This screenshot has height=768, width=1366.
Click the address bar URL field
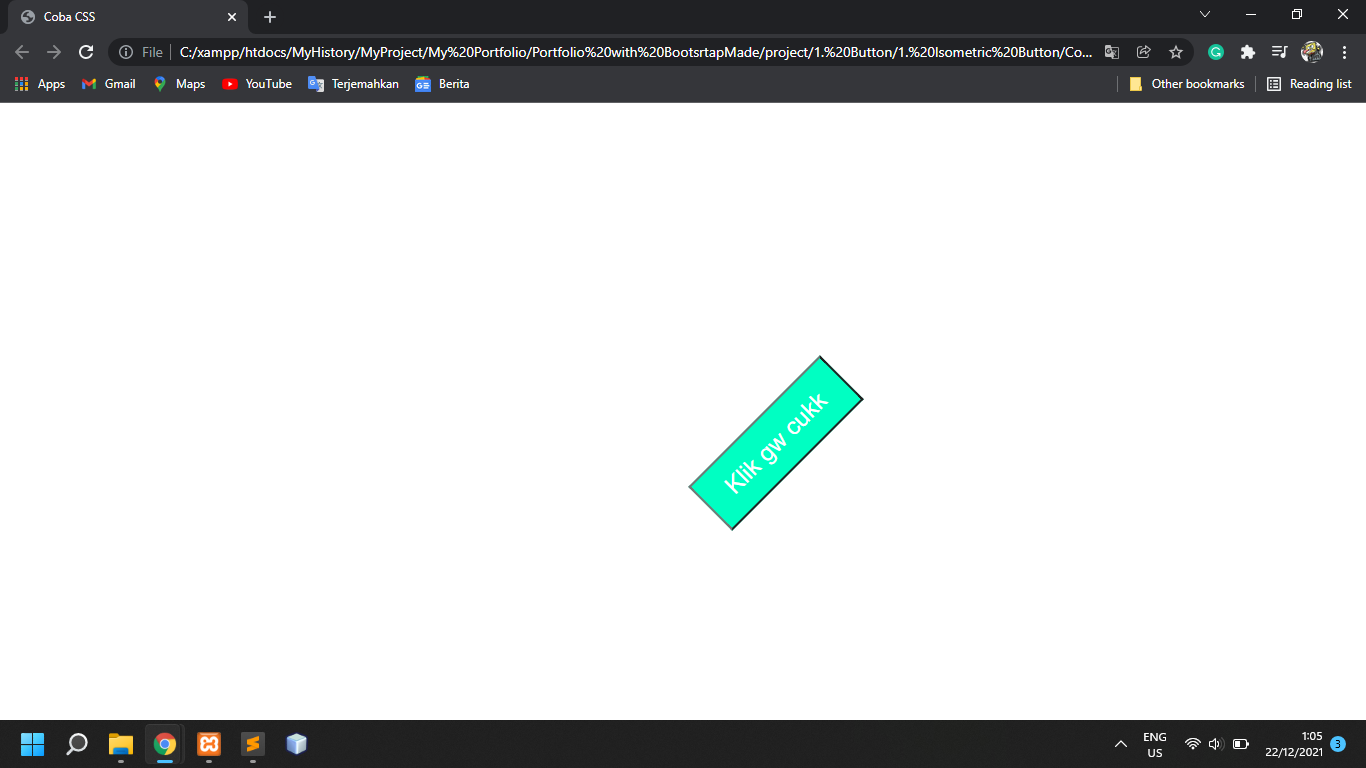click(x=636, y=52)
